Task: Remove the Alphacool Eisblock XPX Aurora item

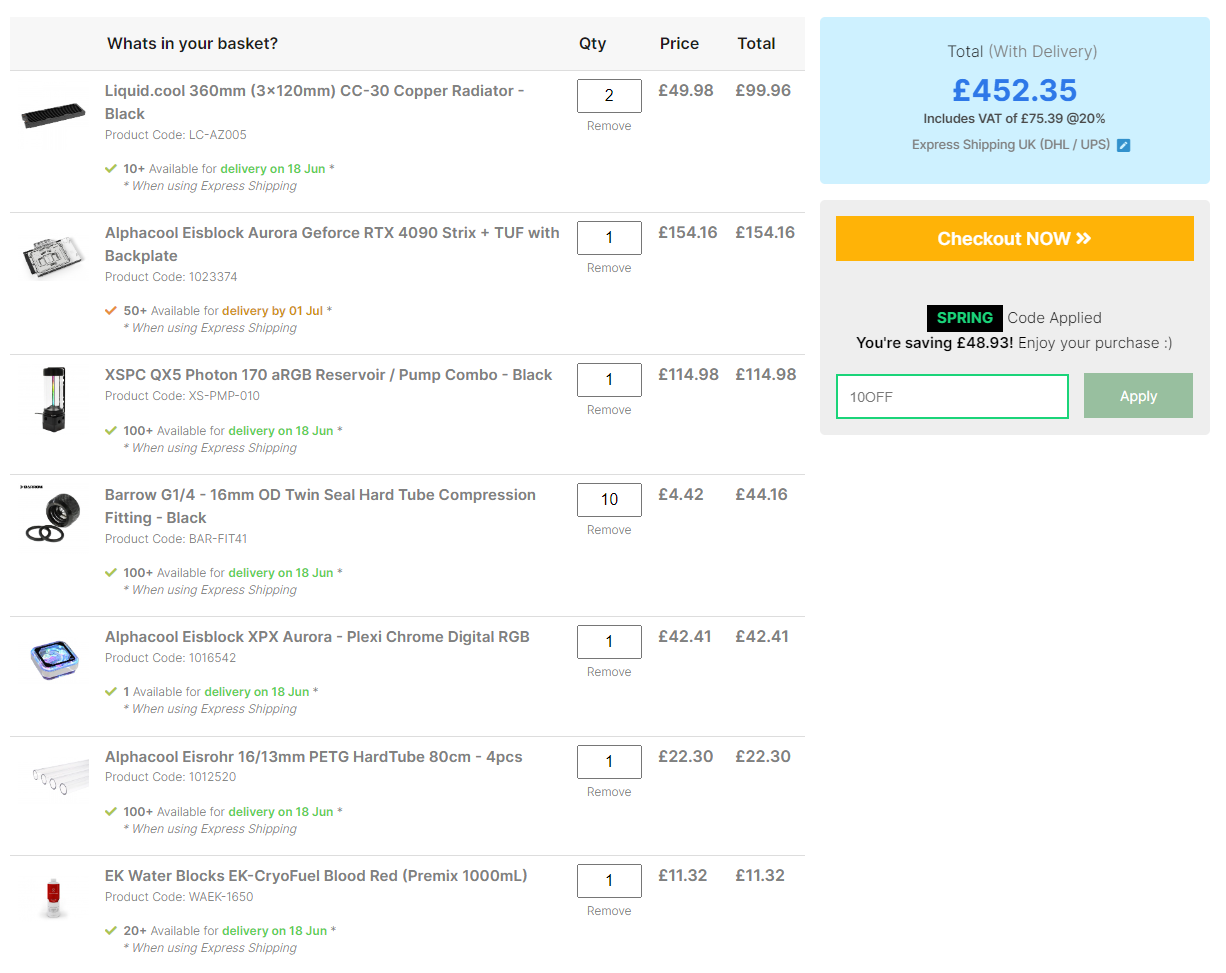Action: pos(609,672)
